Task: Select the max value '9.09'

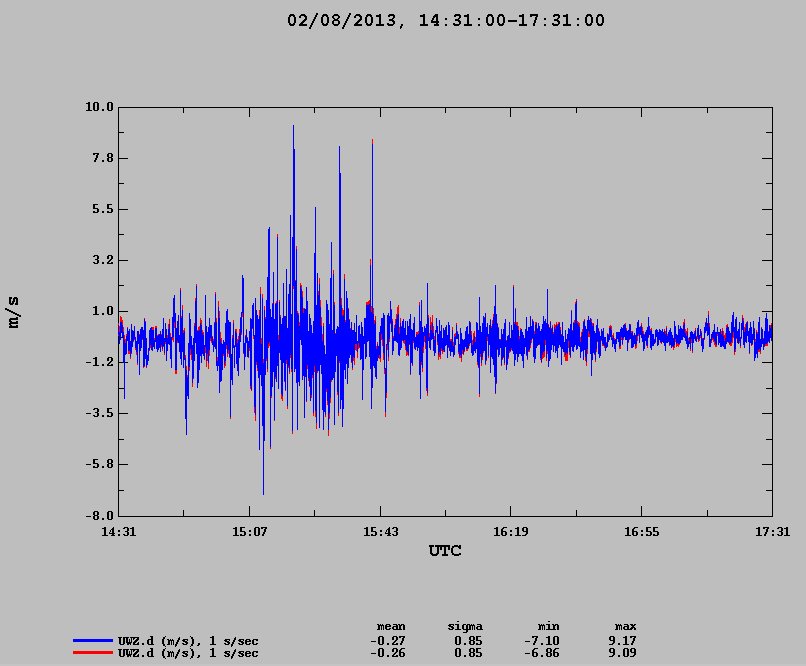Action: point(622,653)
